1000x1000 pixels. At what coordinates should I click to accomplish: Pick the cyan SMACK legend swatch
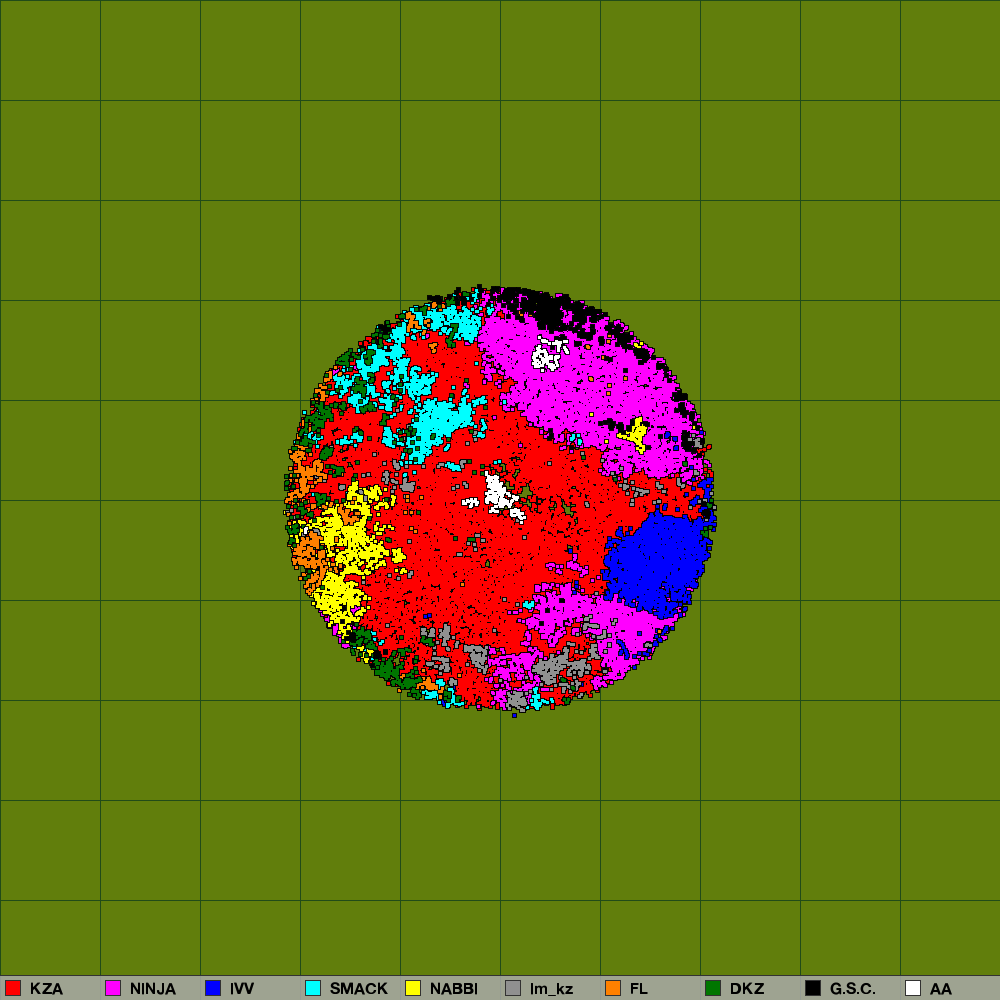coord(313,988)
